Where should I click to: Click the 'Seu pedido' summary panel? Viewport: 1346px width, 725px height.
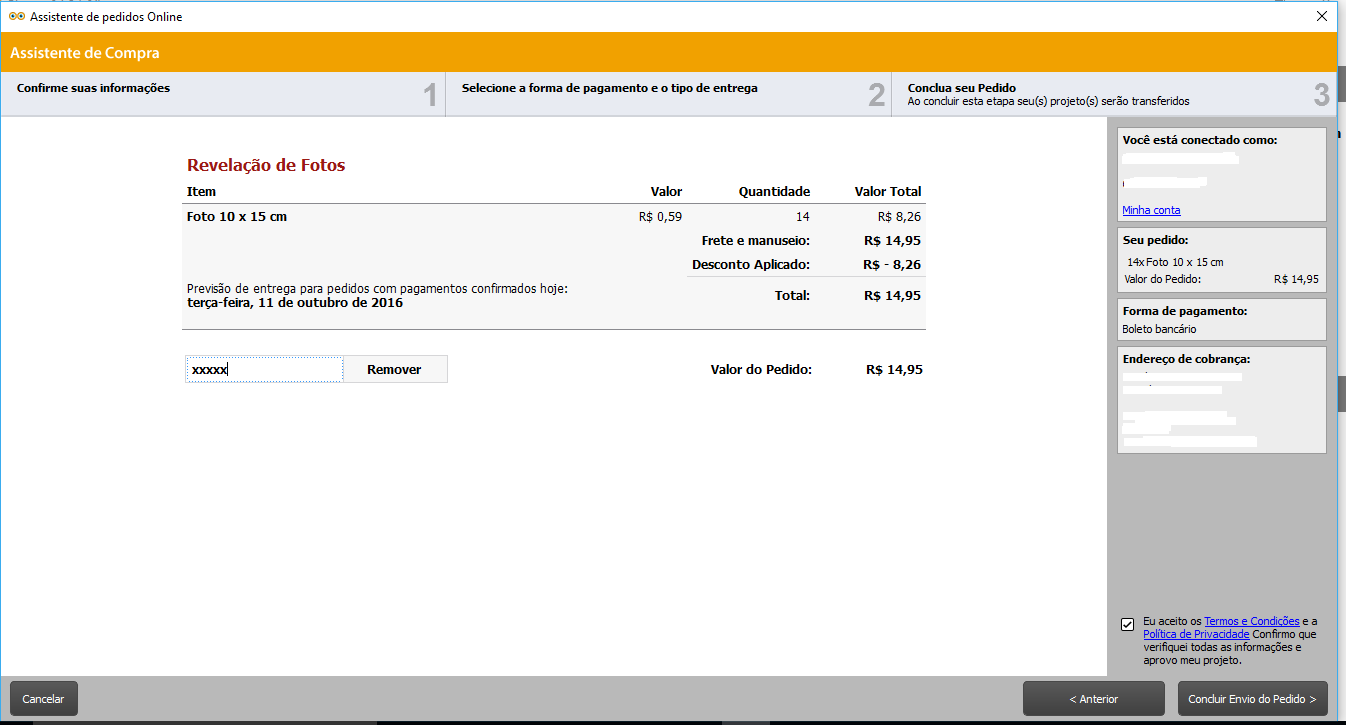(x=1221, y=260)
